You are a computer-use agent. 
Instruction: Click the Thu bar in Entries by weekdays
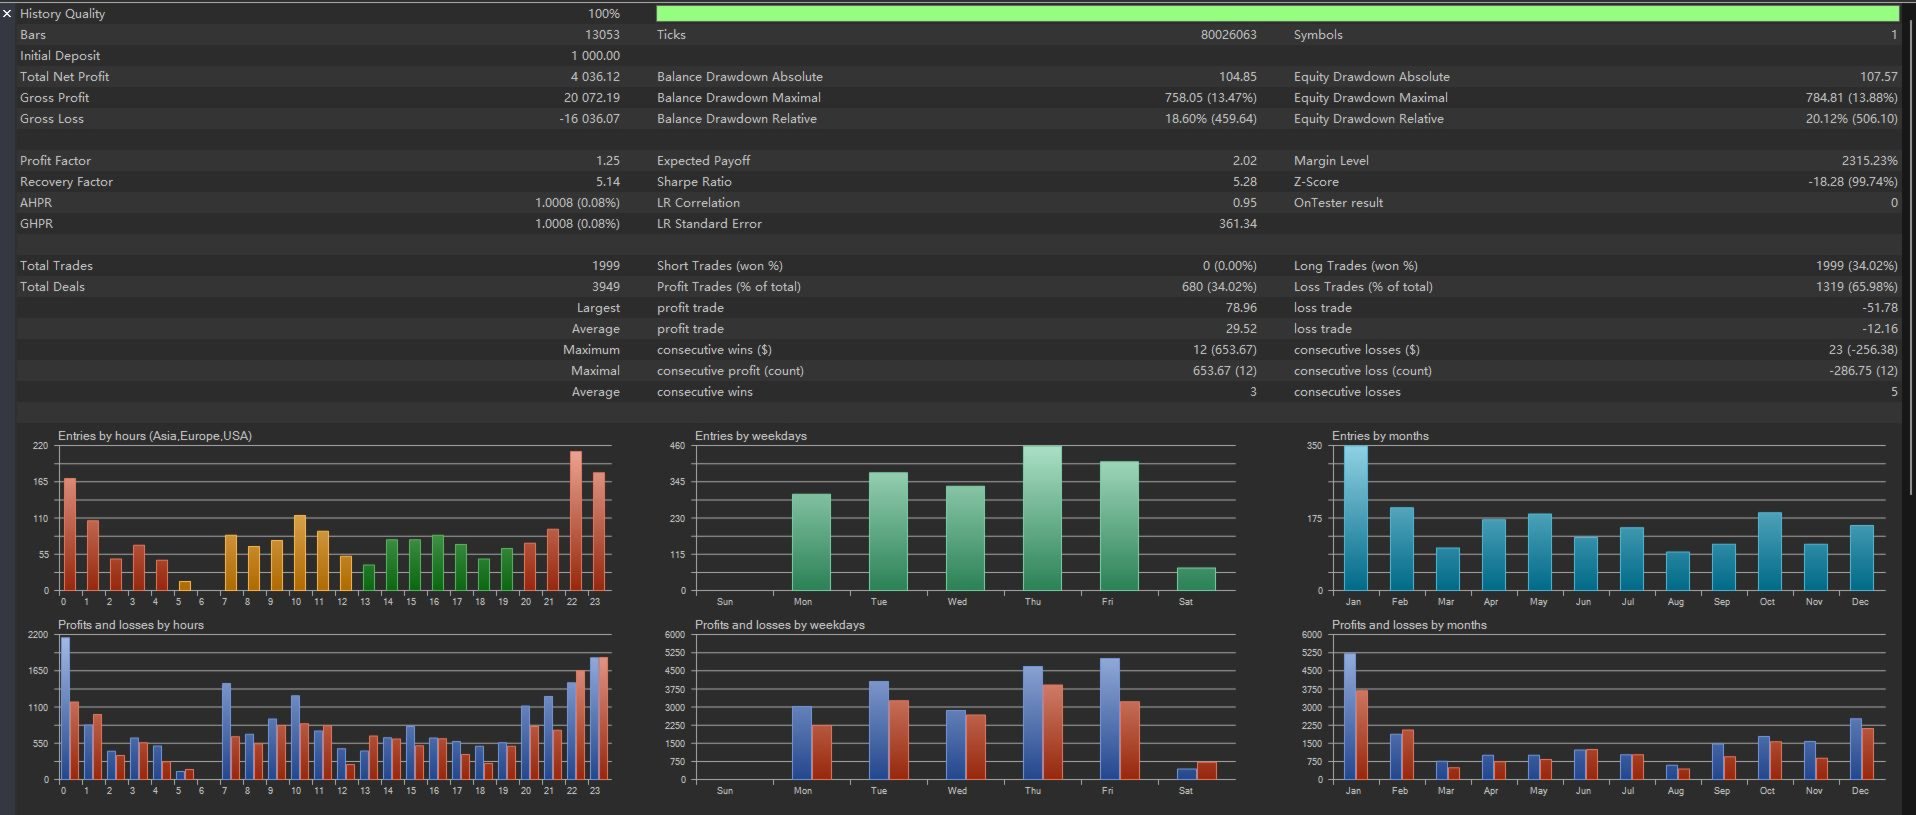click(1042, 518)
